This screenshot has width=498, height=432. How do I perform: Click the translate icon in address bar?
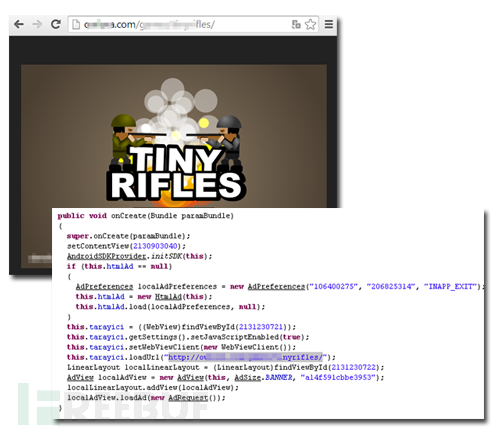tap(296, 24)
